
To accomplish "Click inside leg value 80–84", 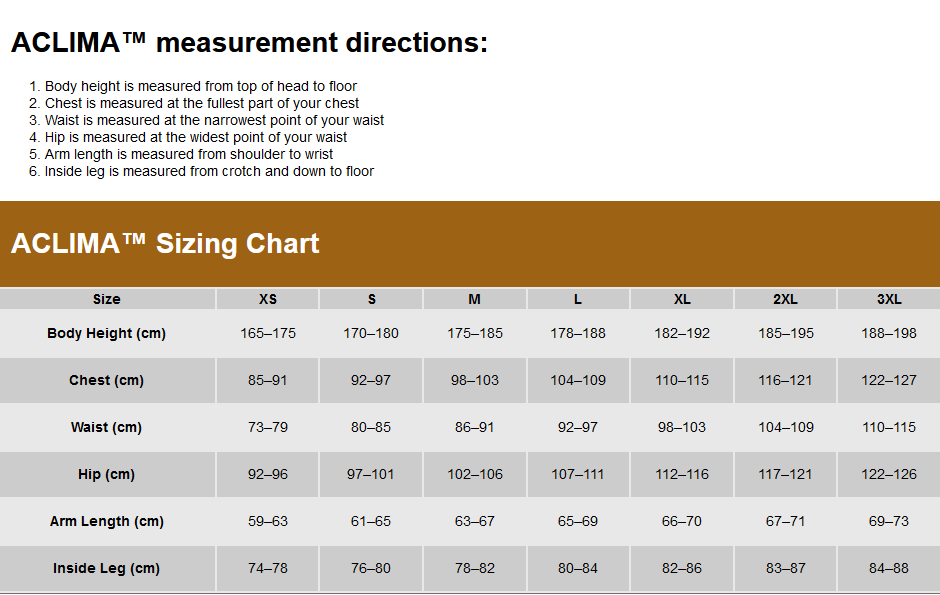I will point(578,568).
